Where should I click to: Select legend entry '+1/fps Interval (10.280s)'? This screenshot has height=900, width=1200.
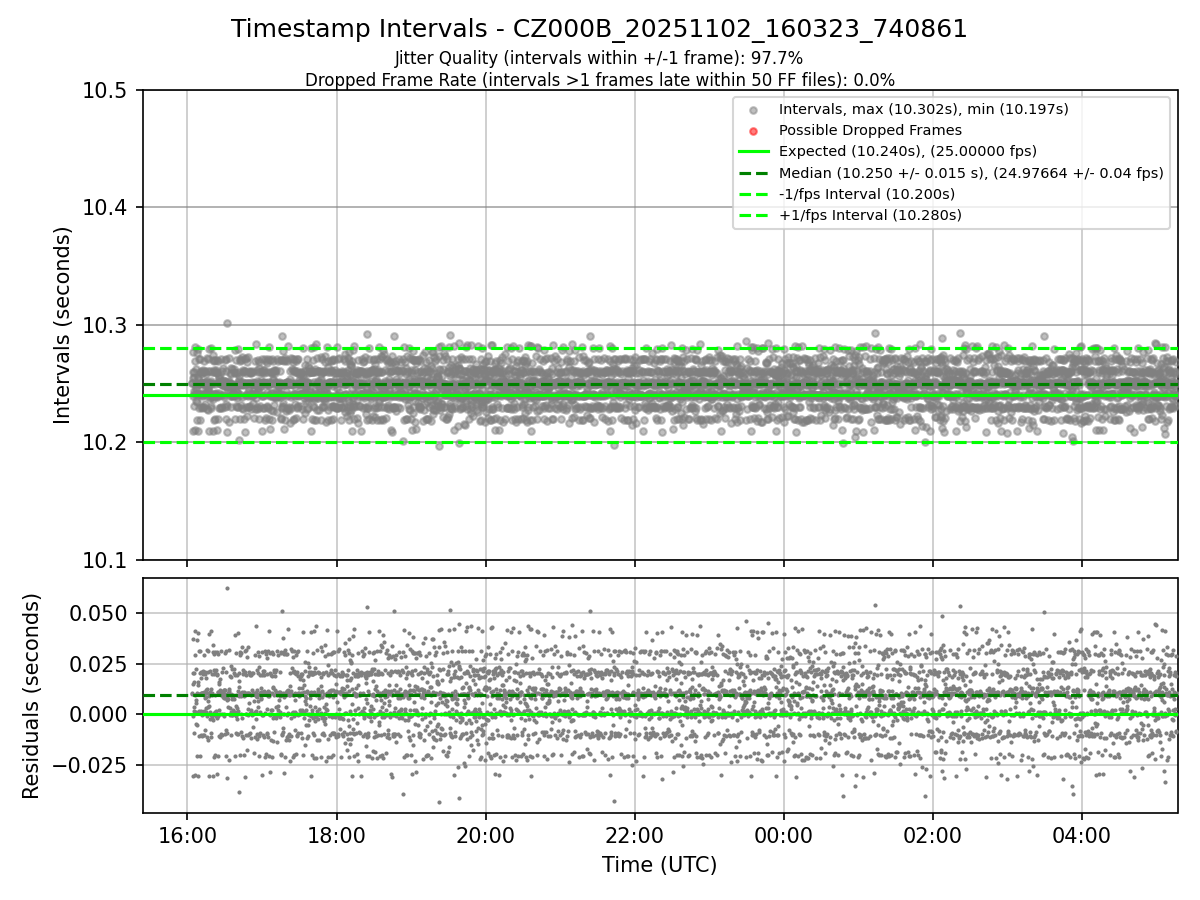click(x=870, y=214)
